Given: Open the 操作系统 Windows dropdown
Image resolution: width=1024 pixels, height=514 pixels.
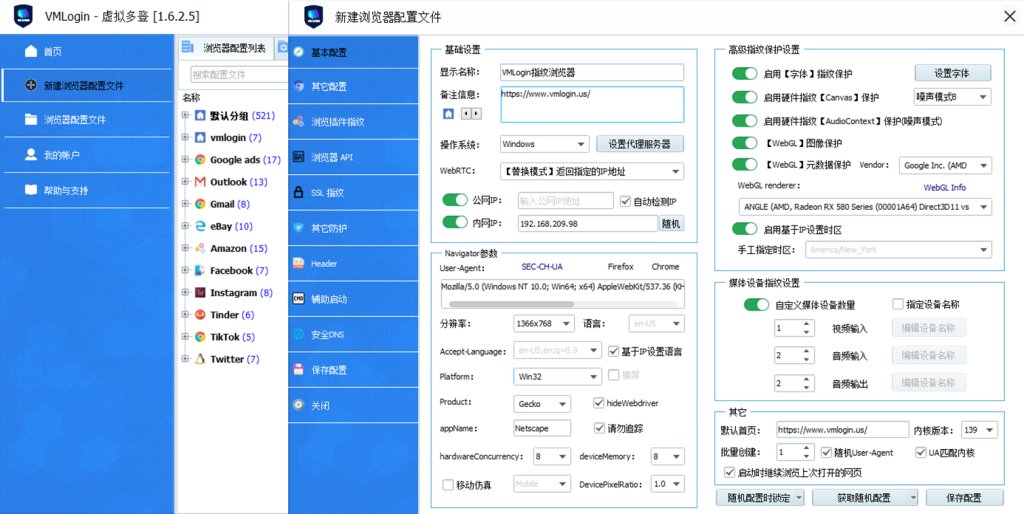Looking at the screenshot, I should pos(545,144).
